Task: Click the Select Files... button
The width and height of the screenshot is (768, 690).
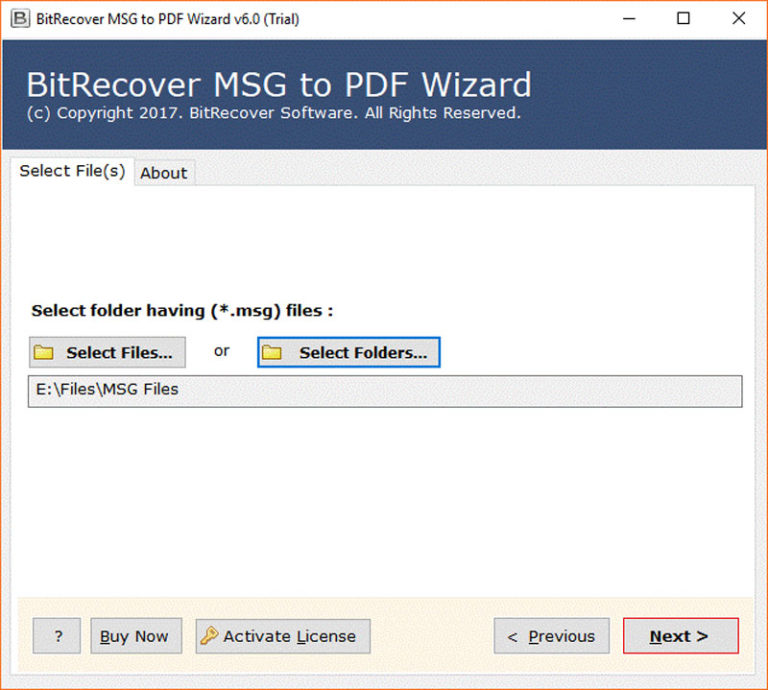Action: tap(107, 352)
